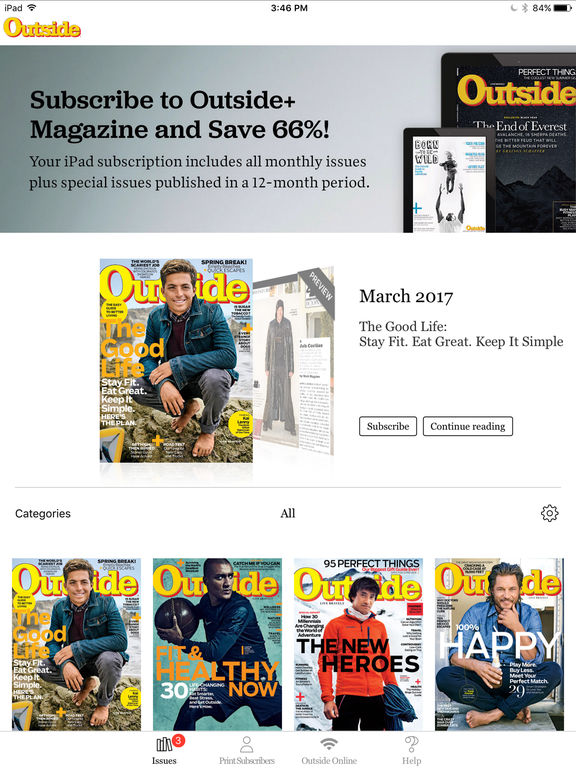Click the Continue reading button
This screenshot has height=768, width=576.
pyautogui.click(x=468, y=426)
